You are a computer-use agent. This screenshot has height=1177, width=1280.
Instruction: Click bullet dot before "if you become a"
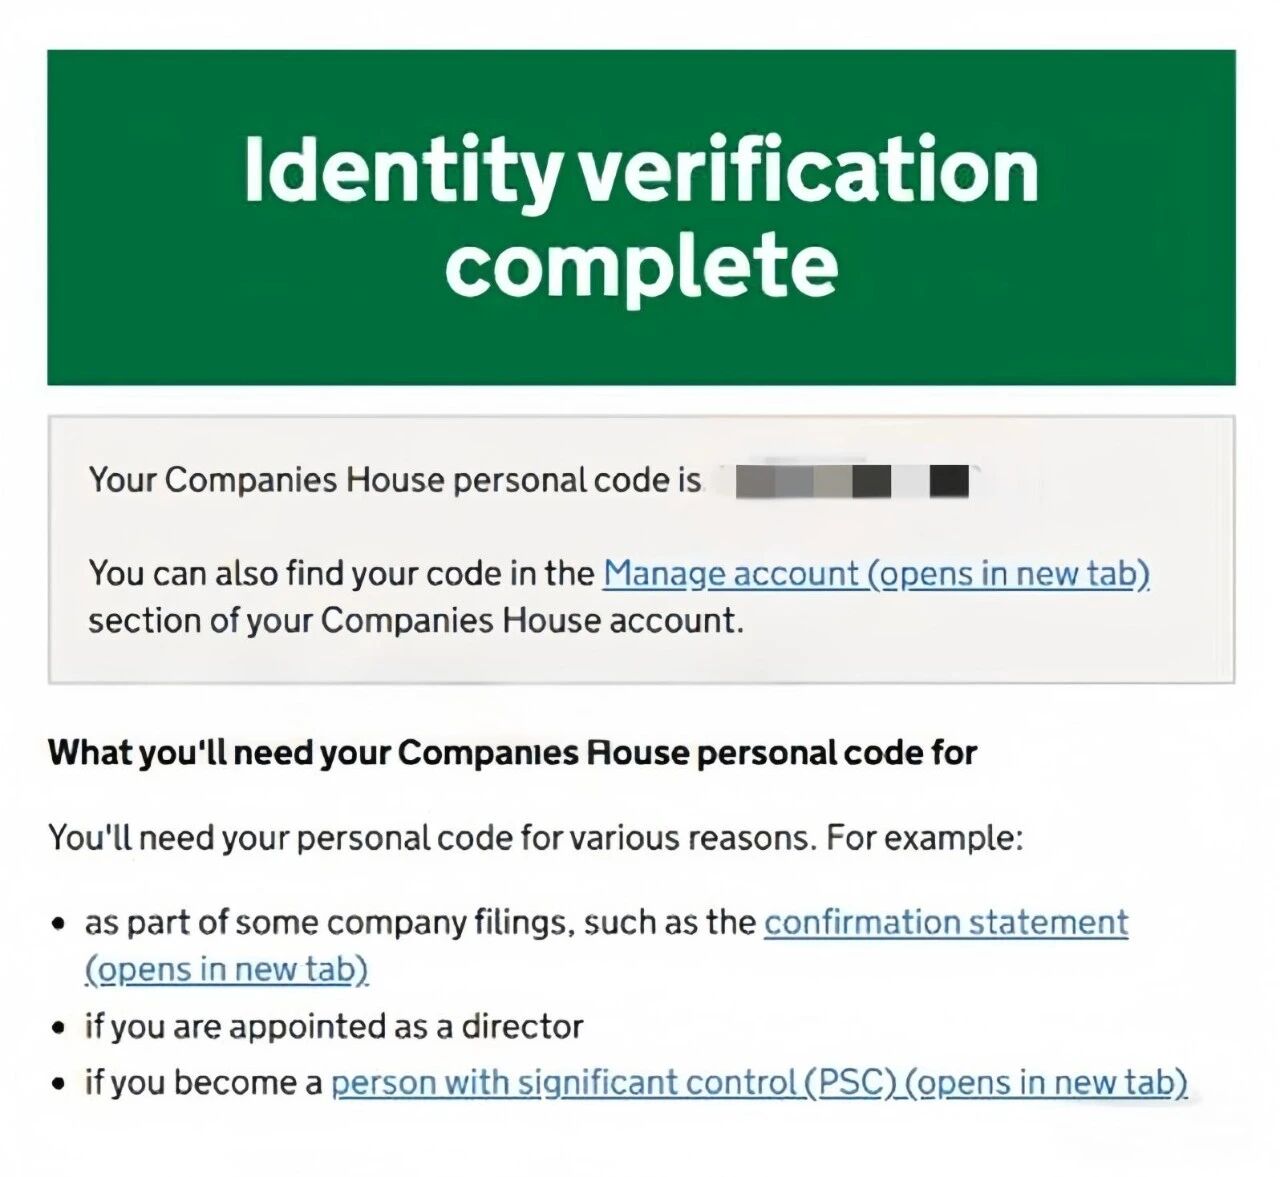pos(60,1084)
